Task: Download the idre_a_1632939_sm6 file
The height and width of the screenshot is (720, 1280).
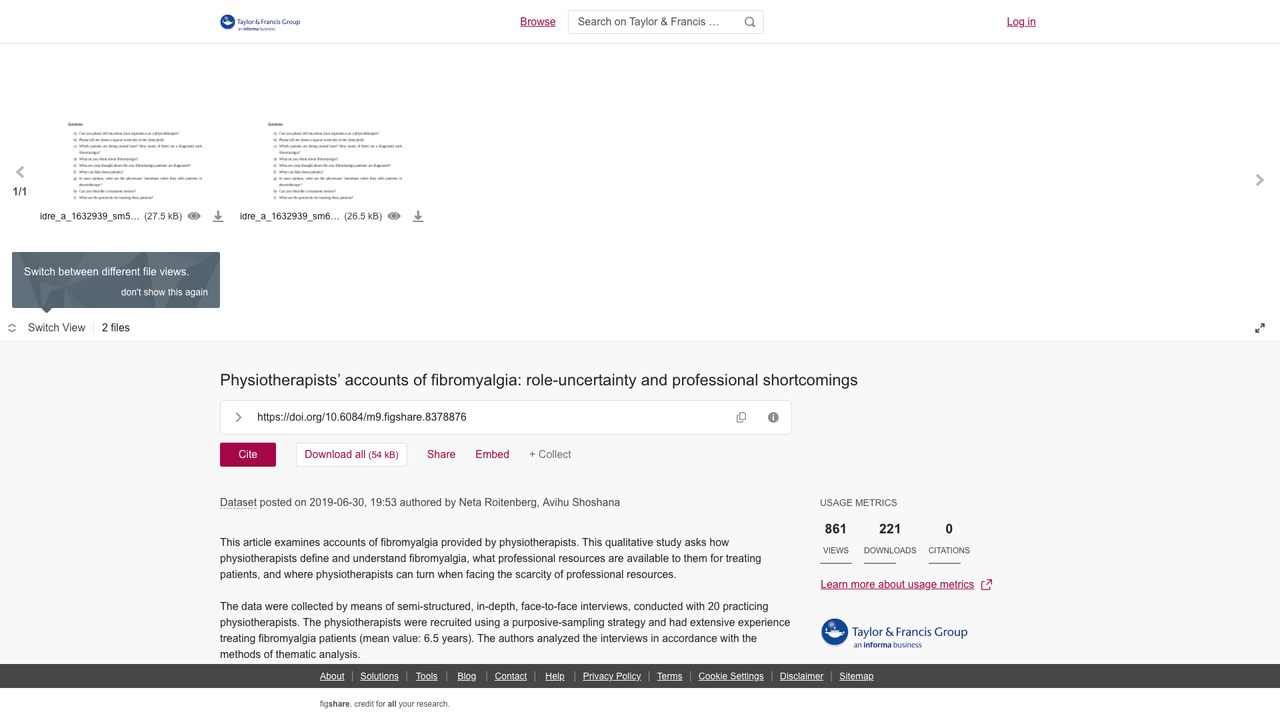Action: pos(418,216)
